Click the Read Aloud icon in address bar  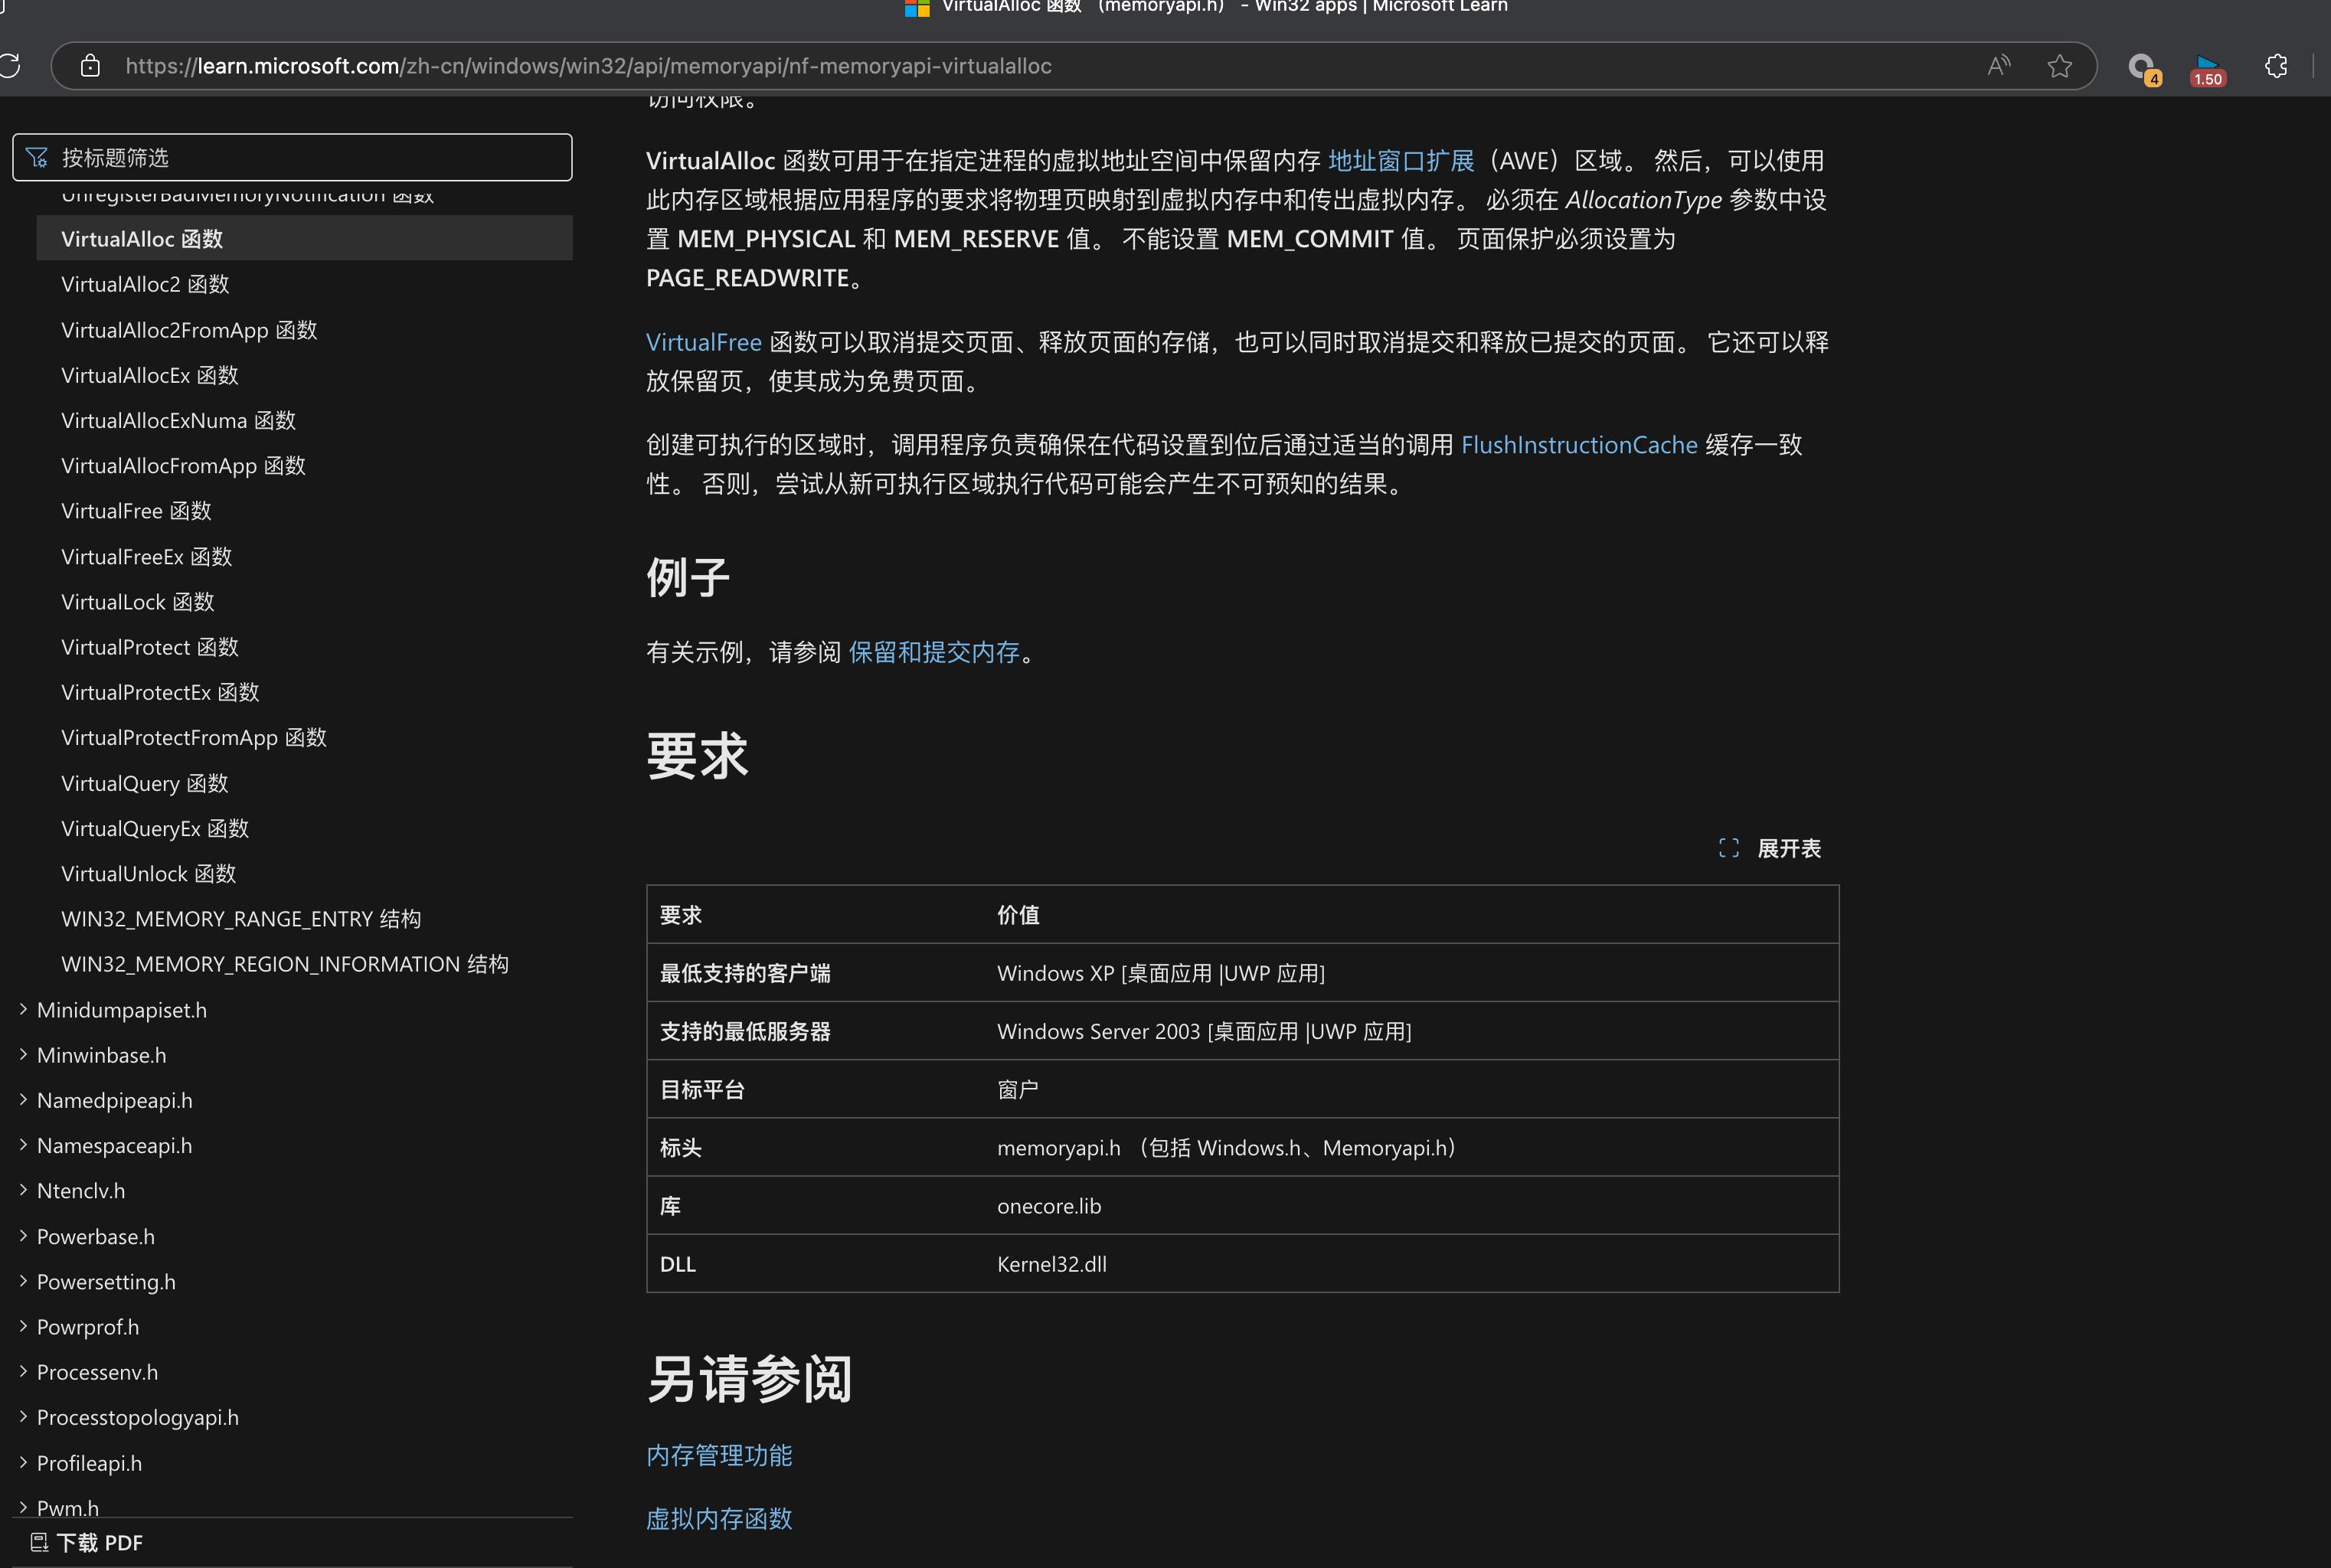pos(1998,66)
